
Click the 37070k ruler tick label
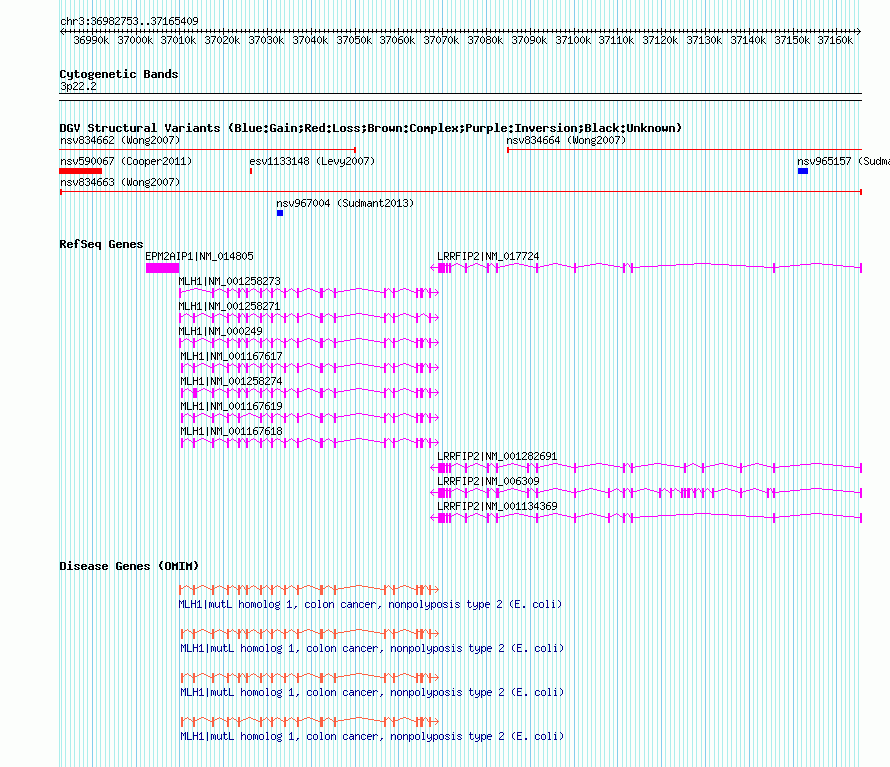(x=441, y=40)
